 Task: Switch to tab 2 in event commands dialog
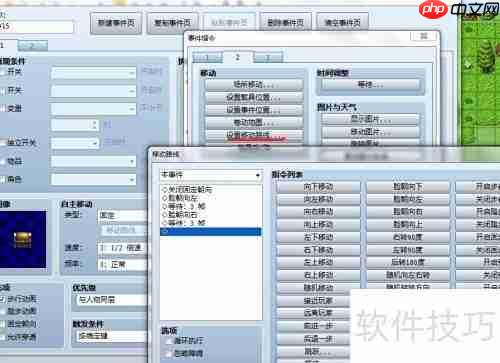[x=238, y=57]
